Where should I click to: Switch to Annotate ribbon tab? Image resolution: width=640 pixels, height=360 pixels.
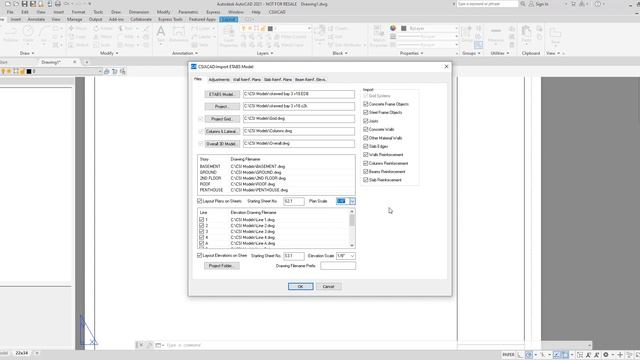coord(36,19)
